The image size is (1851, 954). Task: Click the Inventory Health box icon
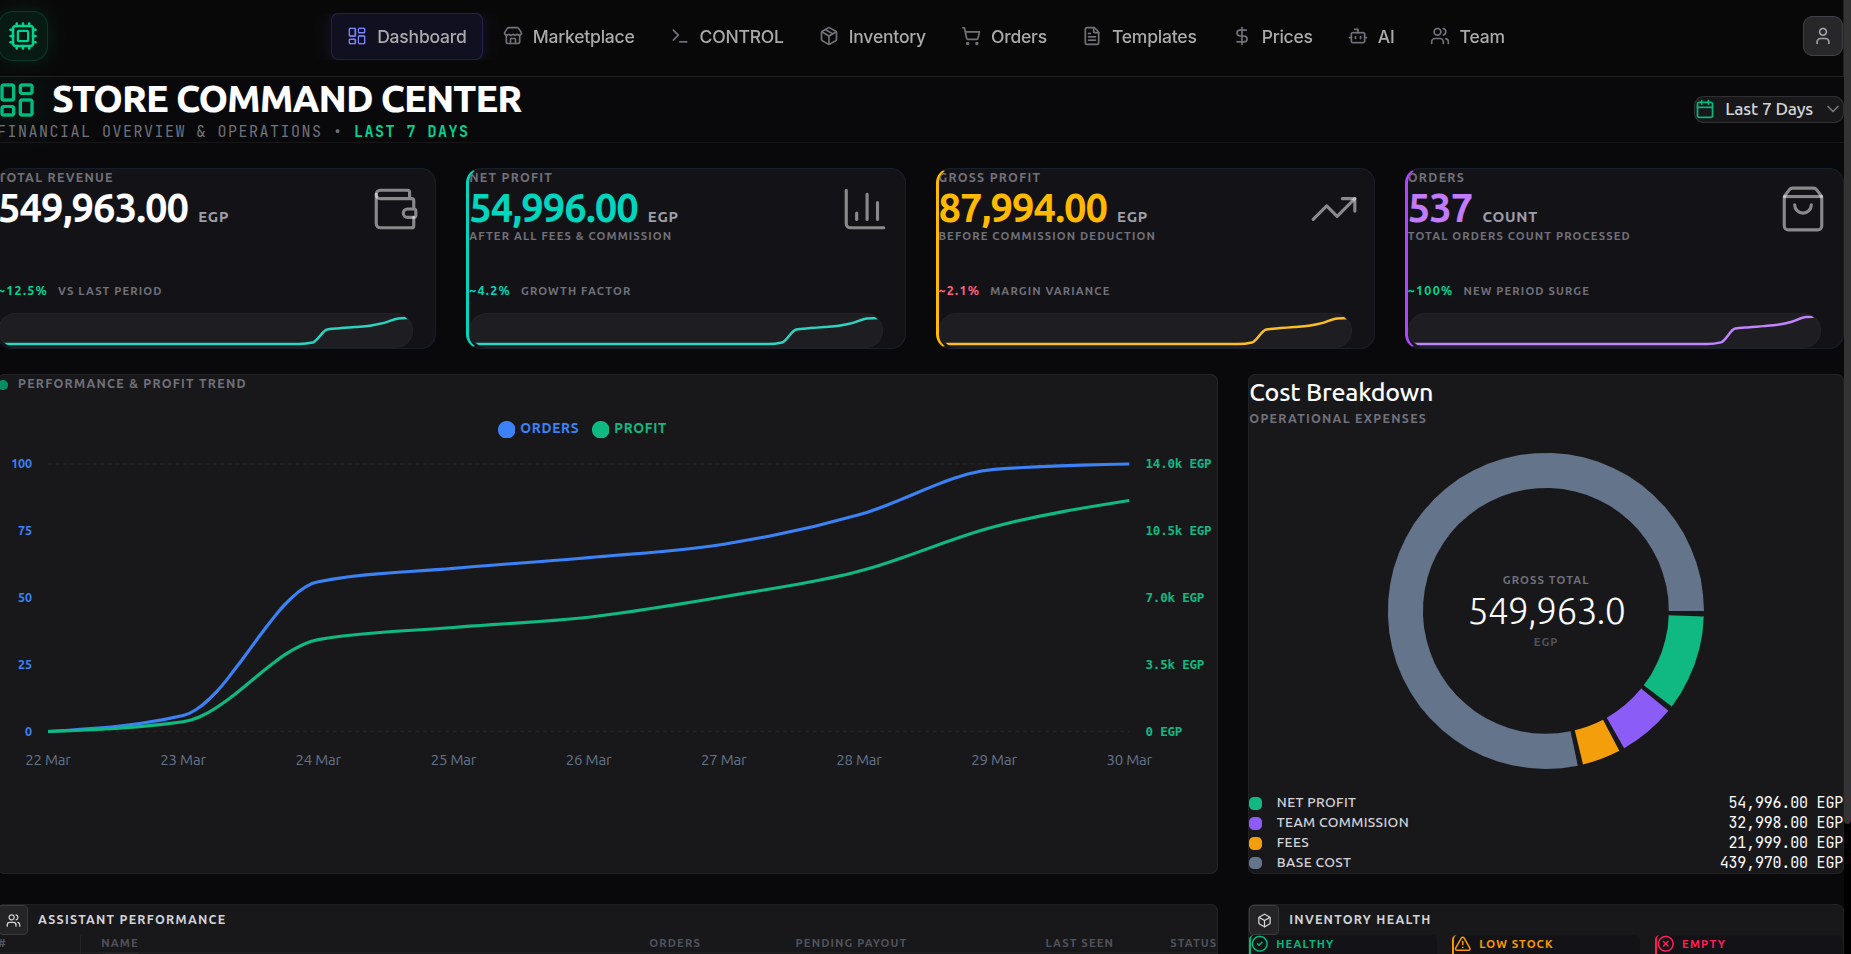[x=1264, y=920]
